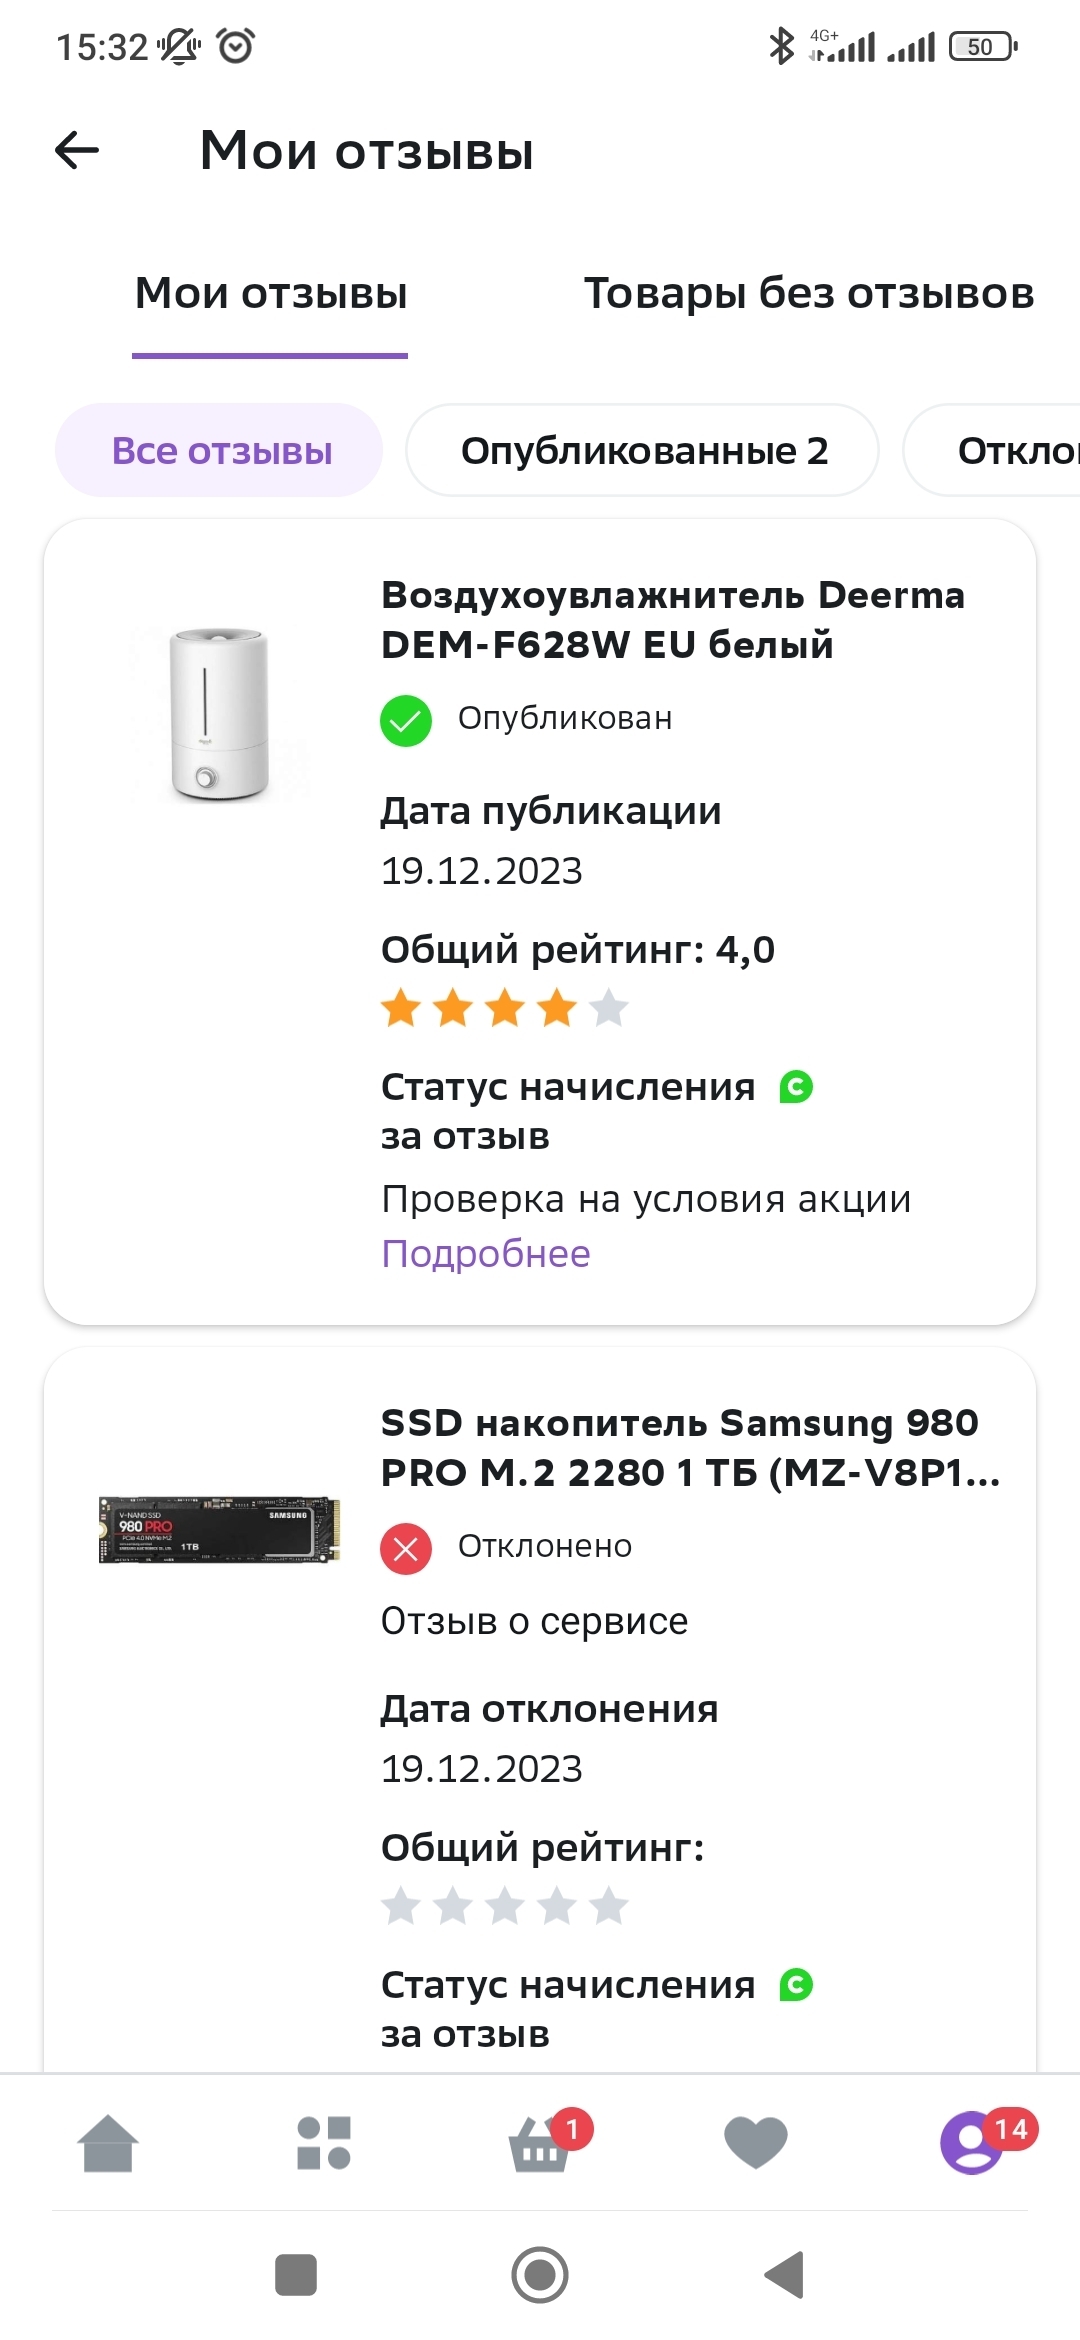Select the "Все отзывы" filter chip
The height and width of the screenshot is (2340, 1080).
(x=221, y=451)
